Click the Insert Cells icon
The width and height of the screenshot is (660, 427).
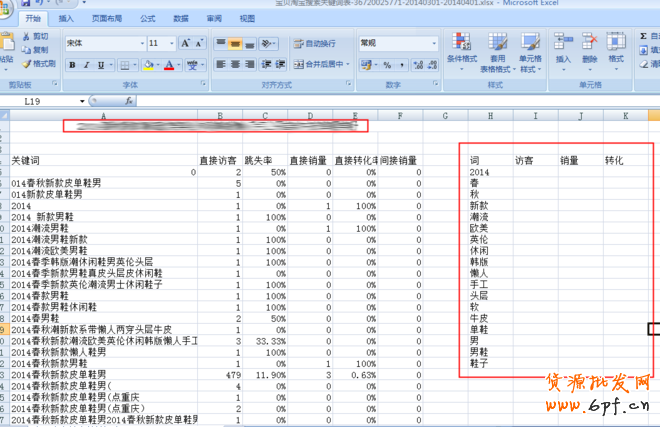(x=563, y=43)
